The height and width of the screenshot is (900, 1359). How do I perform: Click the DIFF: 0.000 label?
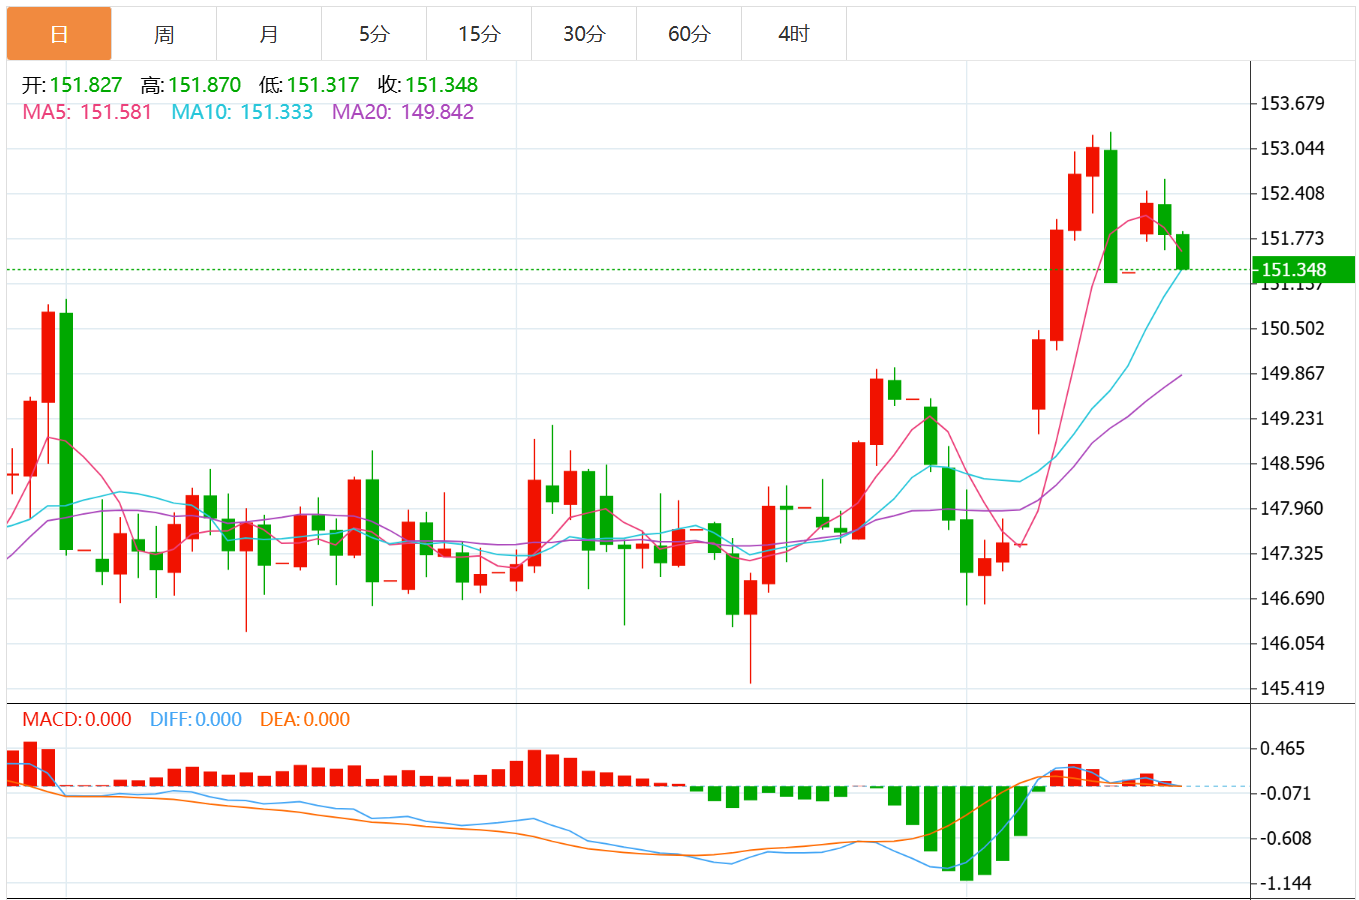point(196,719)
